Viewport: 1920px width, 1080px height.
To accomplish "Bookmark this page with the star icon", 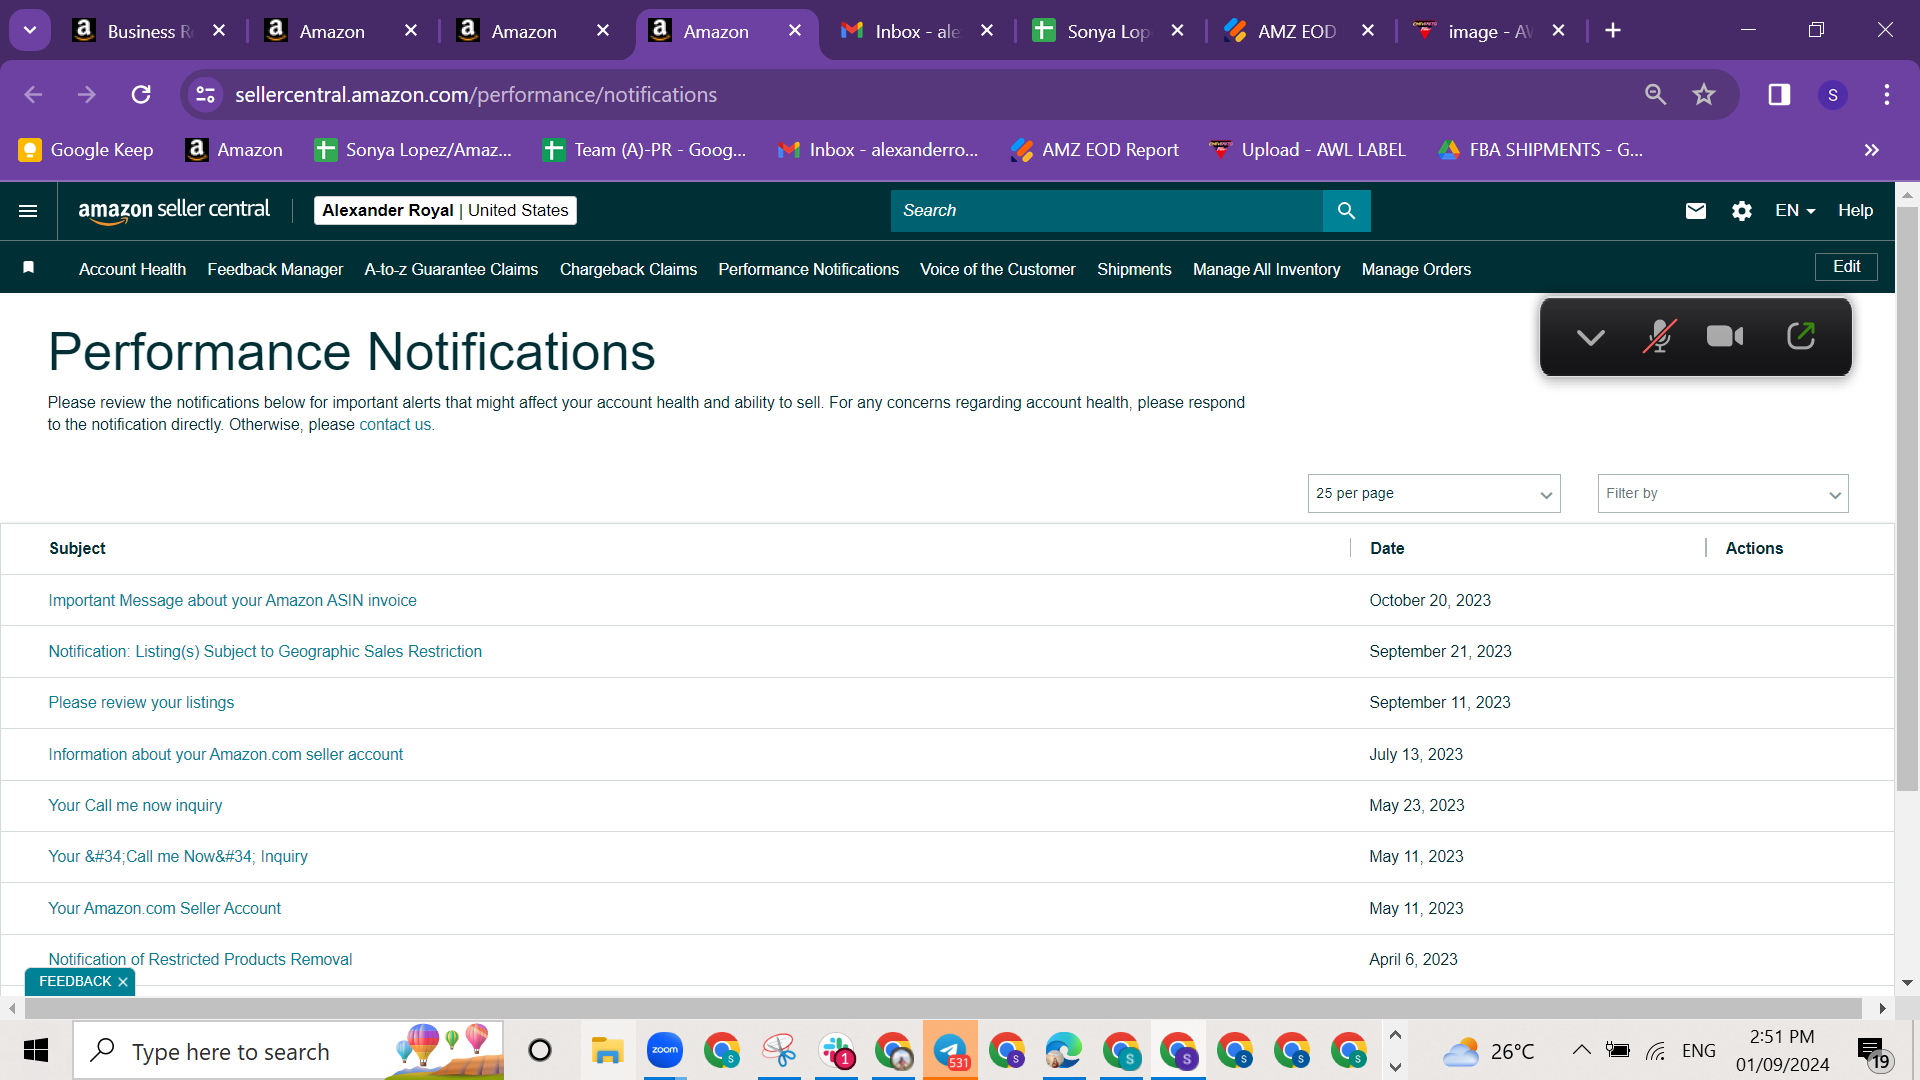I will tap(1704, 95).
